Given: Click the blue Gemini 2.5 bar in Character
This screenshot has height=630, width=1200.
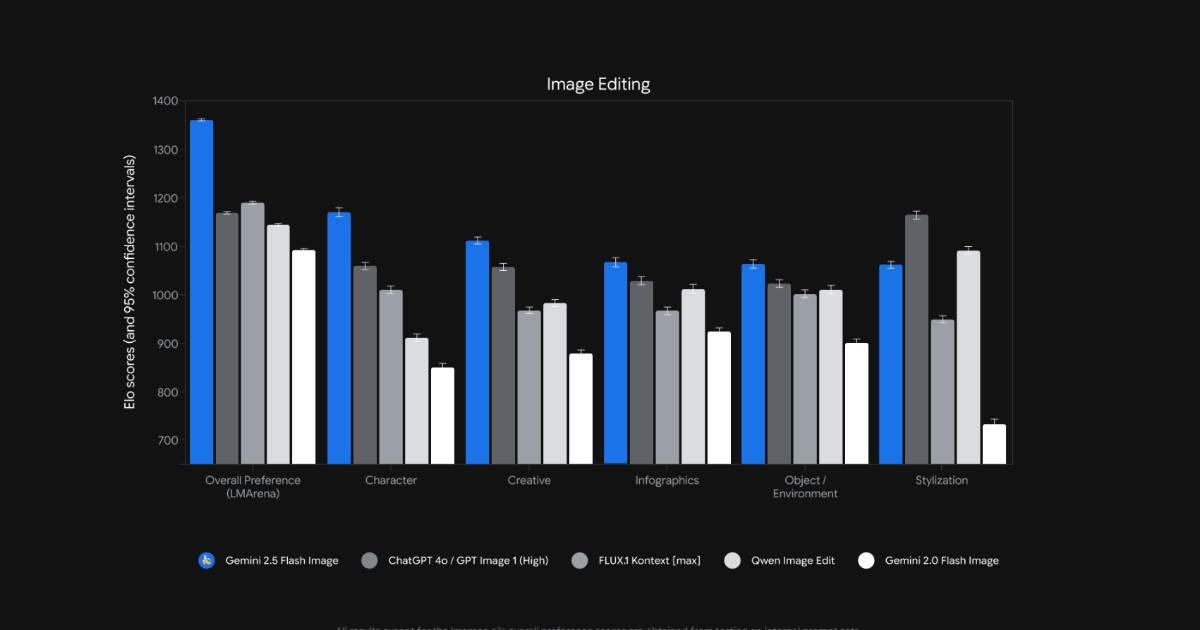Looking at the screenshot, I should point(340,338).
